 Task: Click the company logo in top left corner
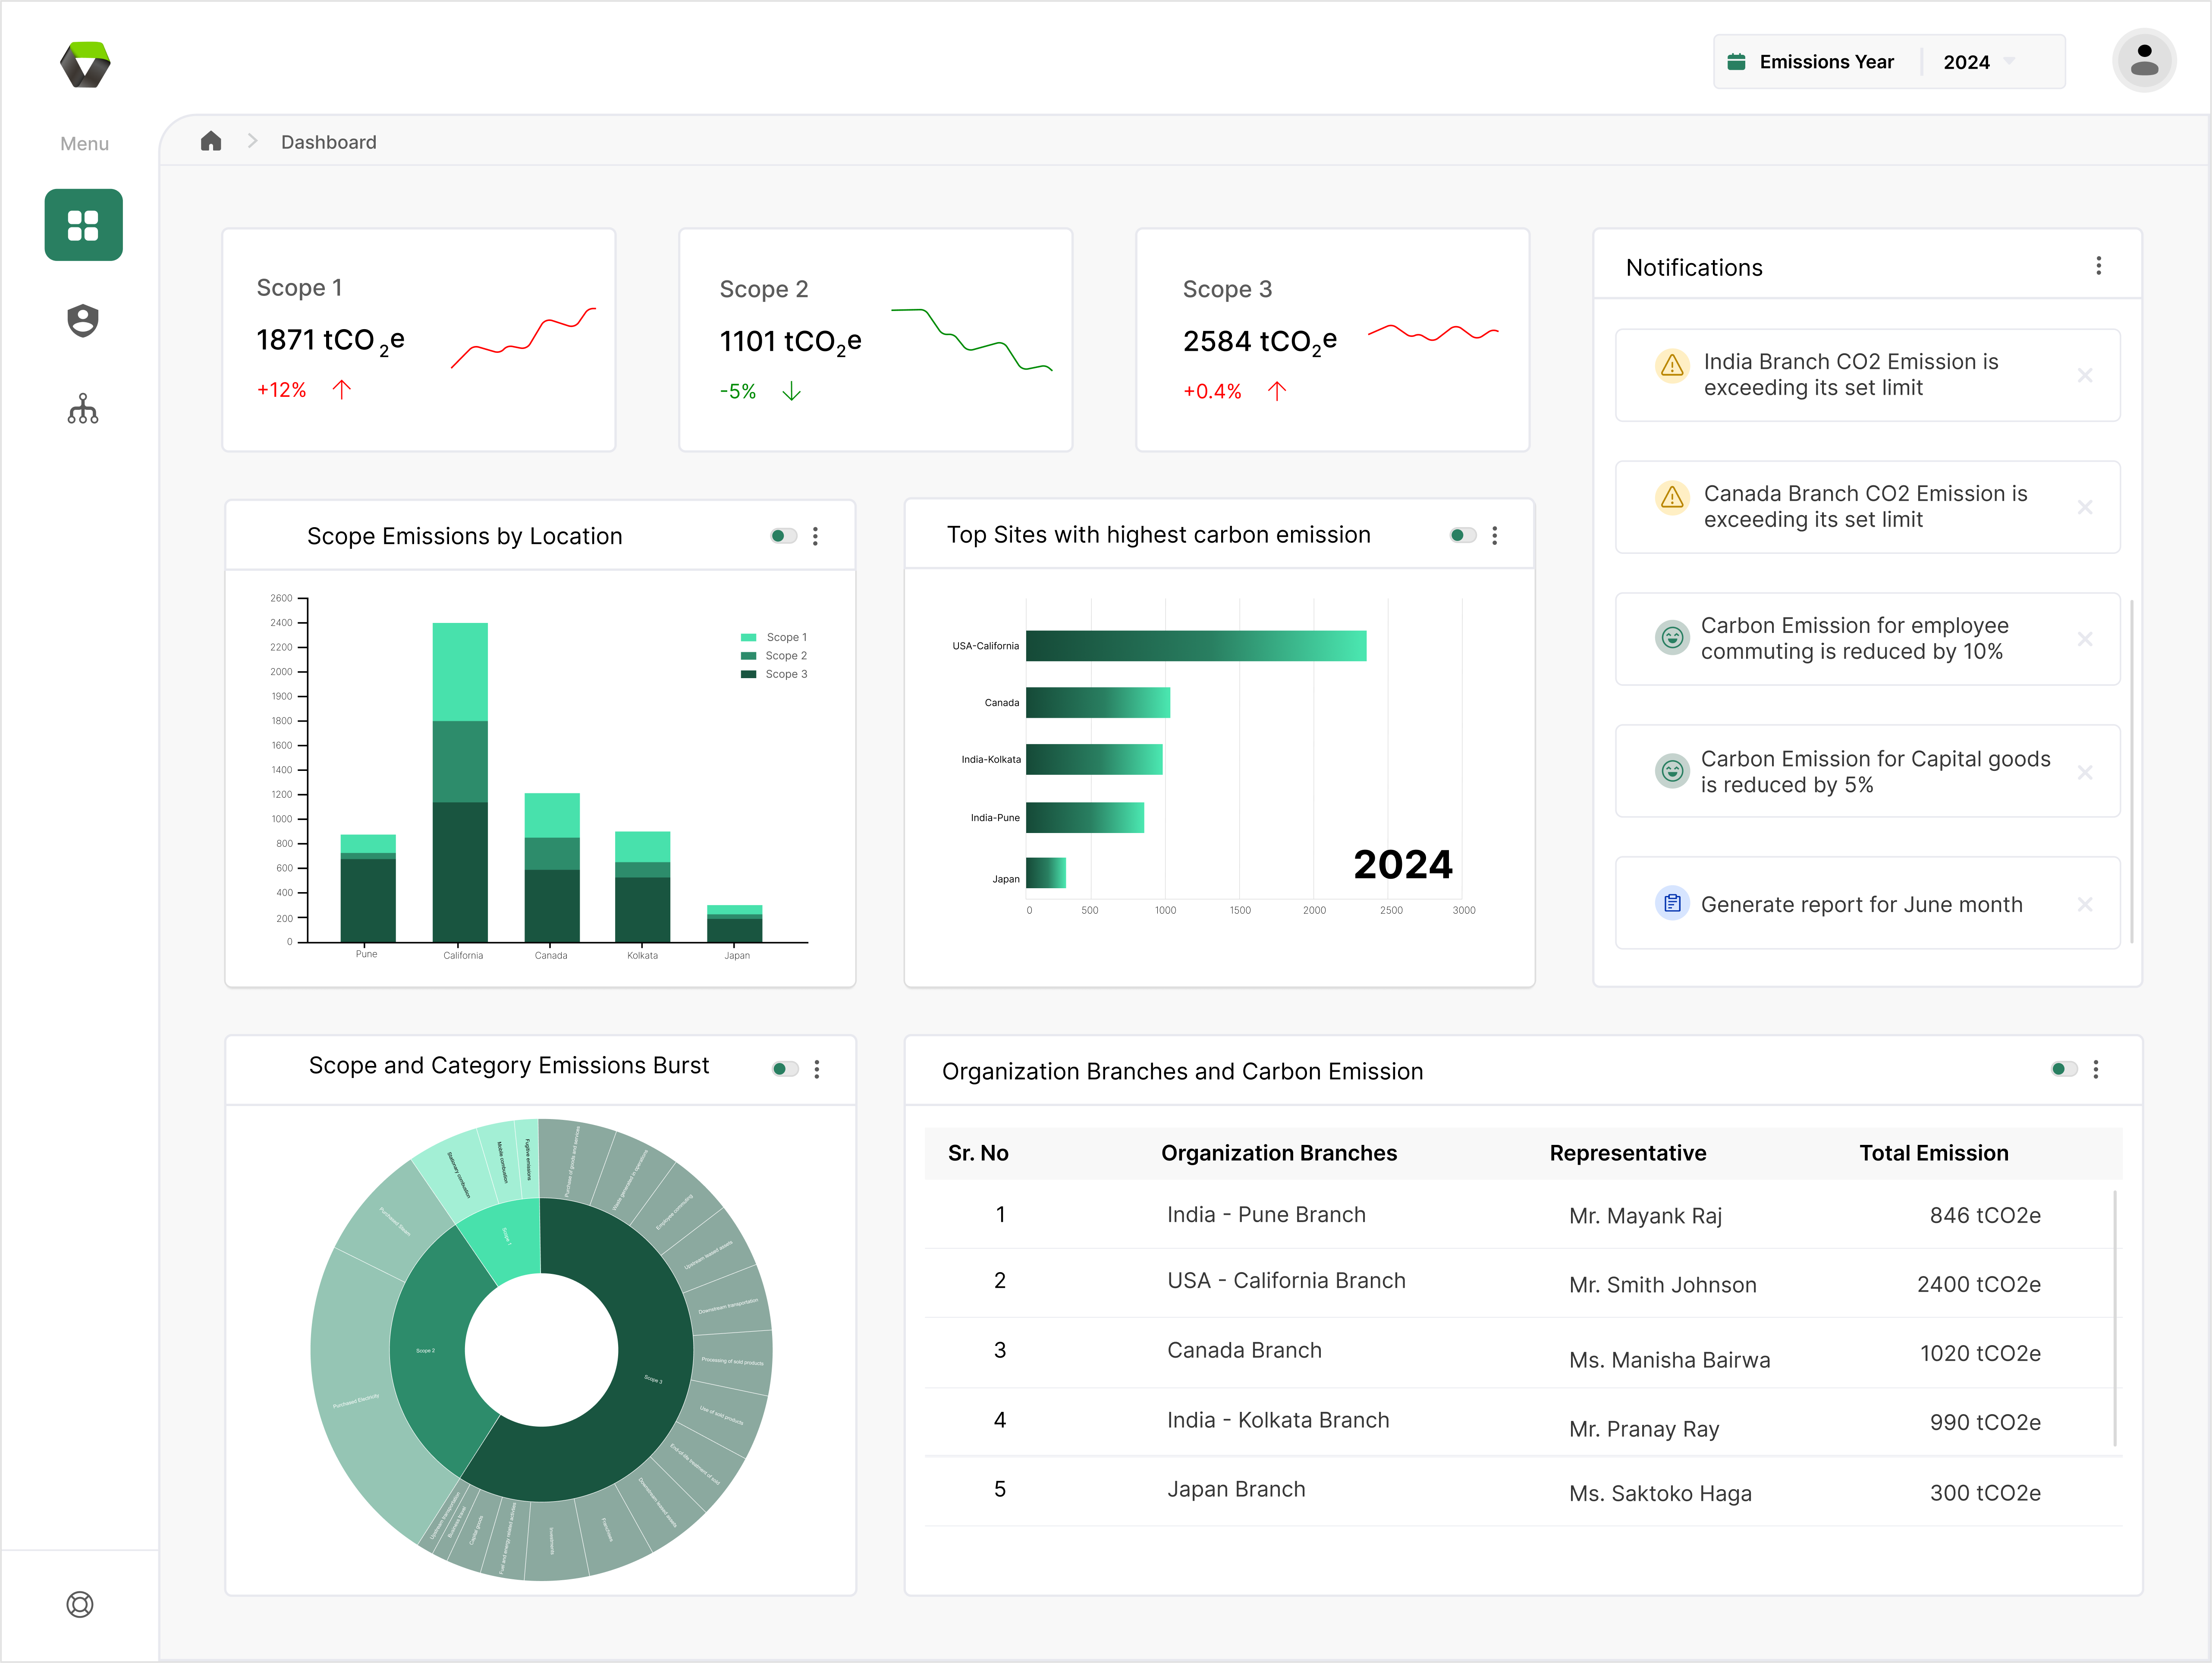coord(84,63)
